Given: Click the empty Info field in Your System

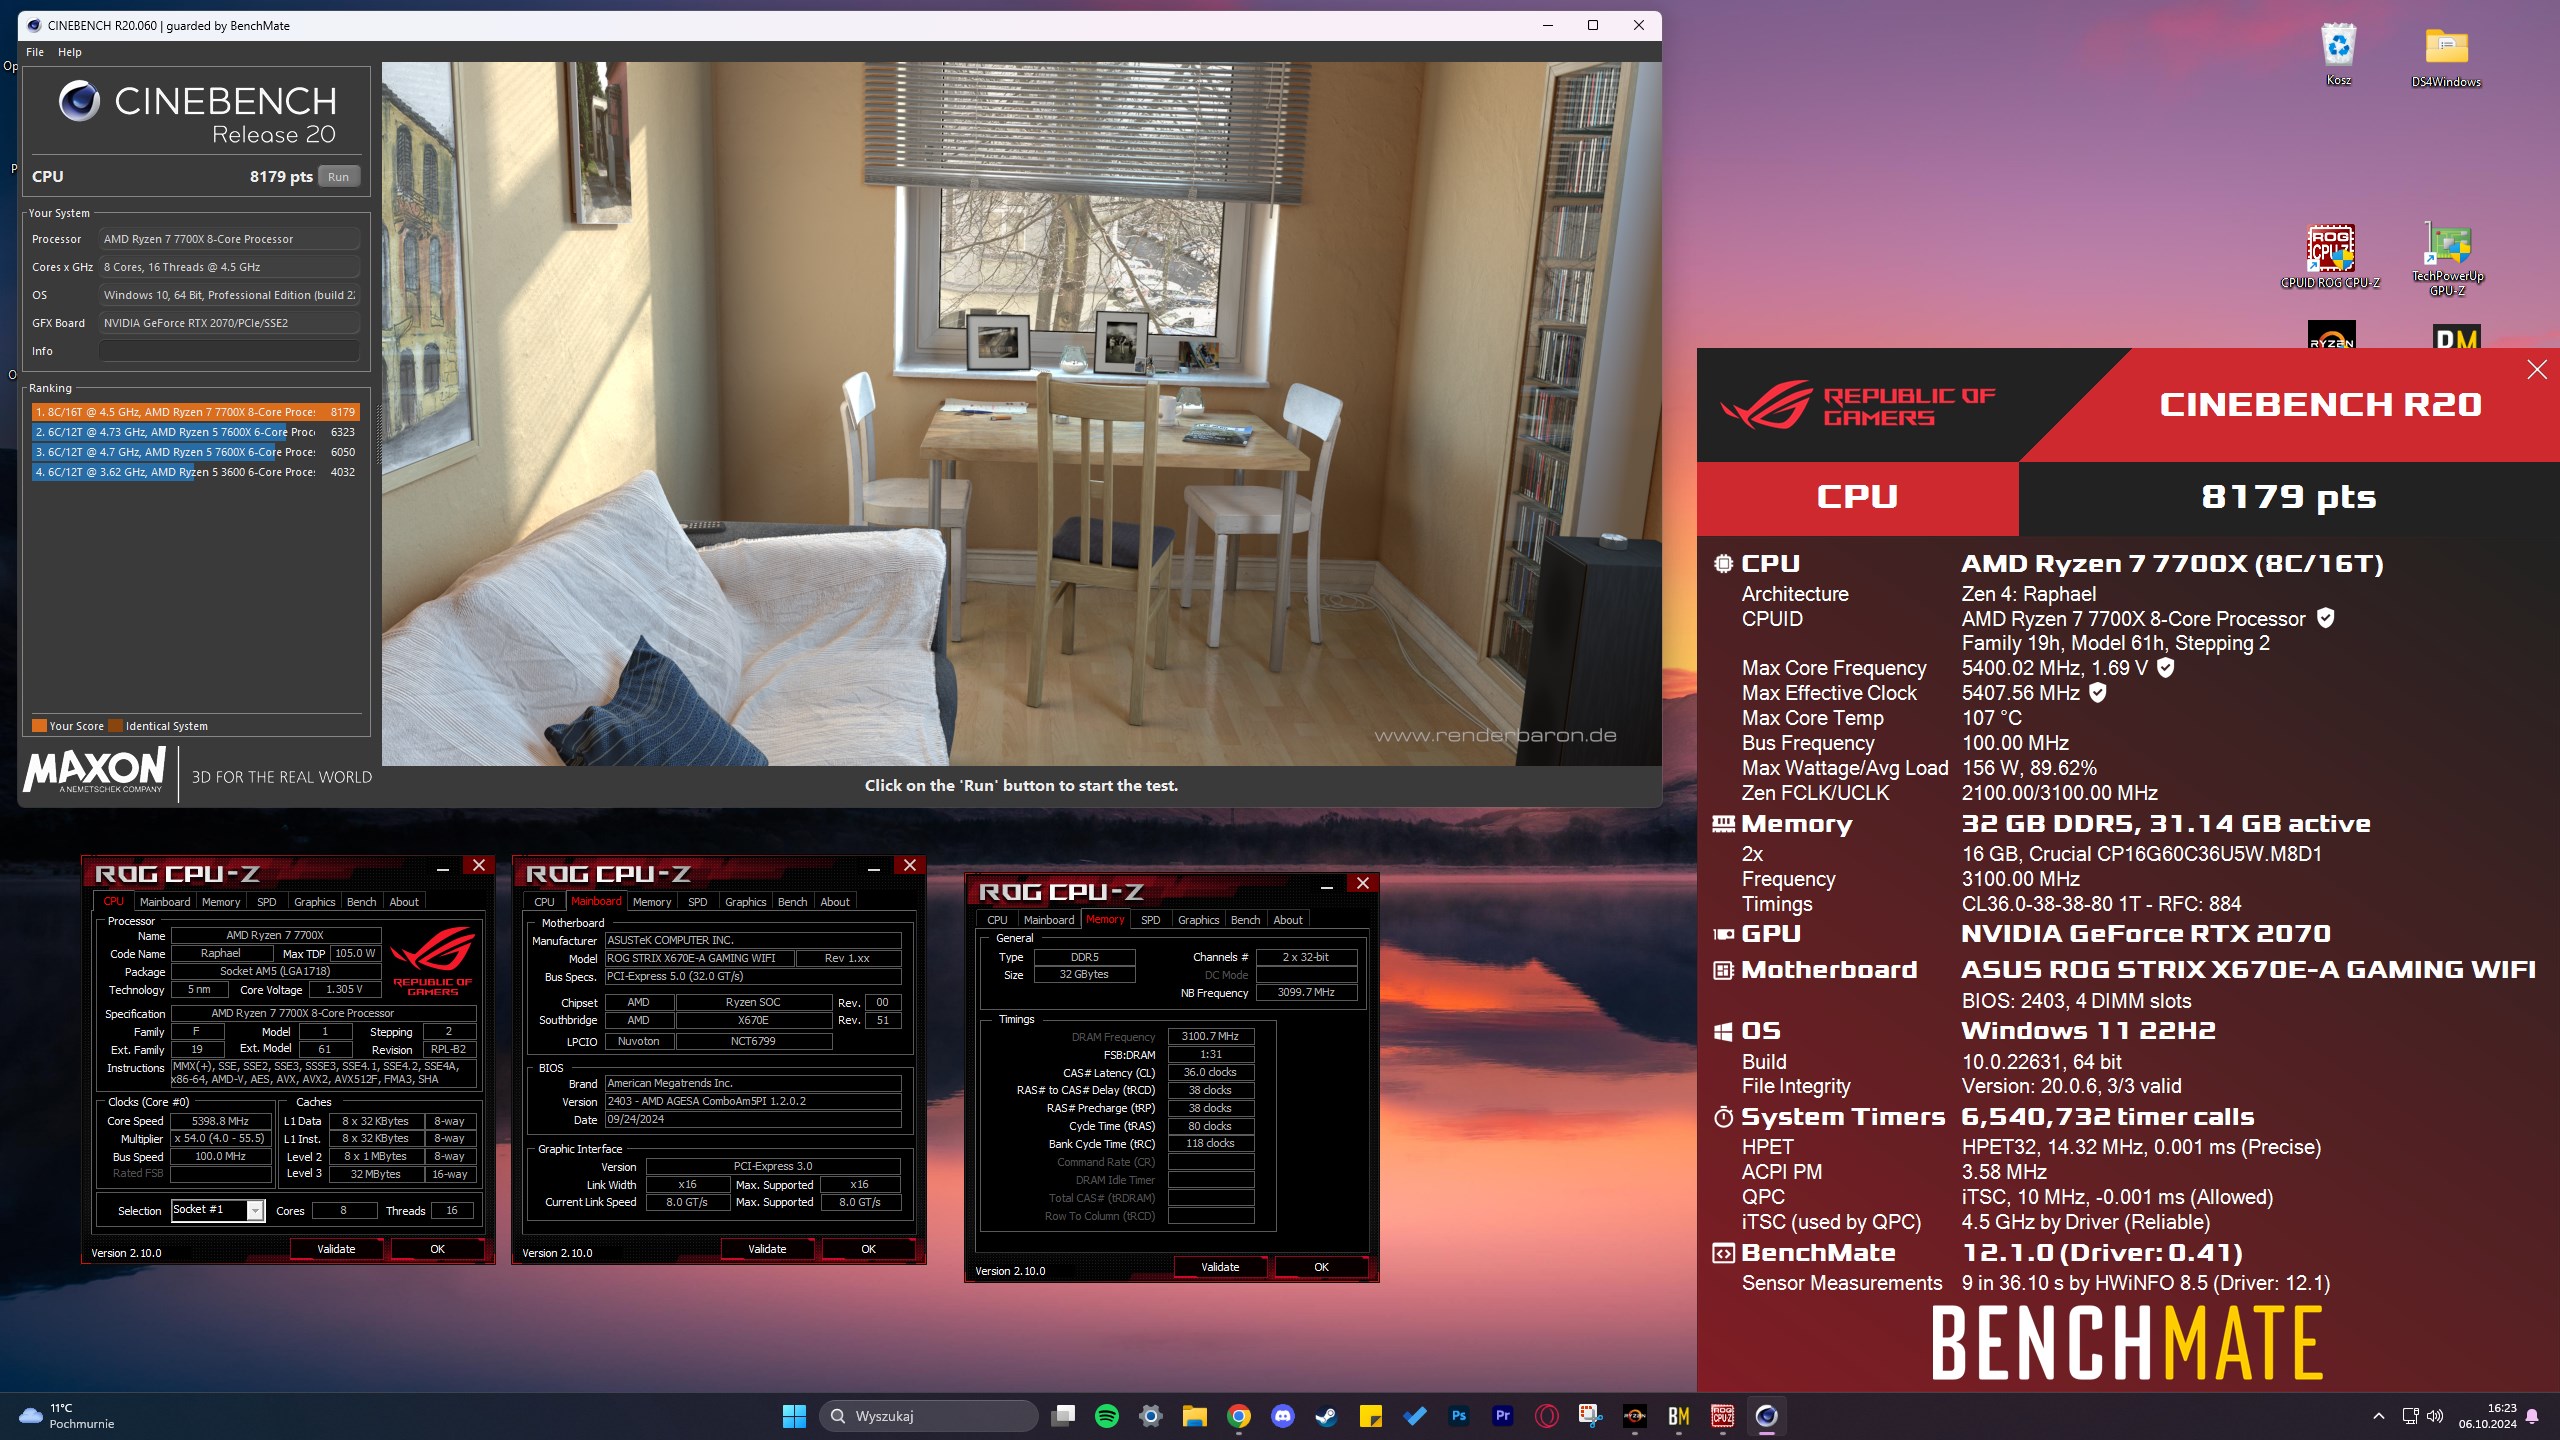Looking at the screenshot, I should [229, 351].
